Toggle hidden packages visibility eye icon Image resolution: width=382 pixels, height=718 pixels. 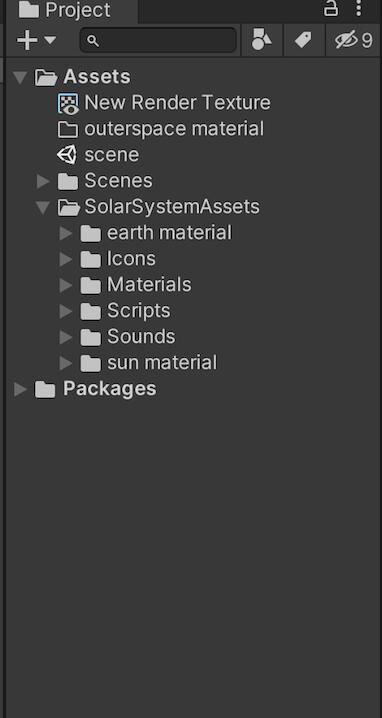[x=354, y=40]
